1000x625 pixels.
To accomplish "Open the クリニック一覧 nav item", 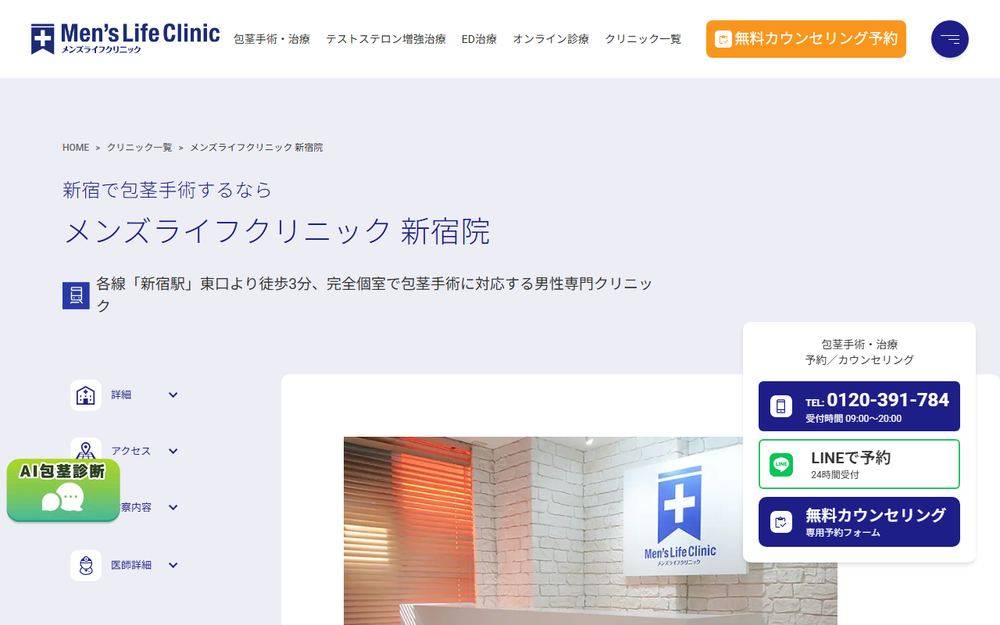I will (643, 39).
